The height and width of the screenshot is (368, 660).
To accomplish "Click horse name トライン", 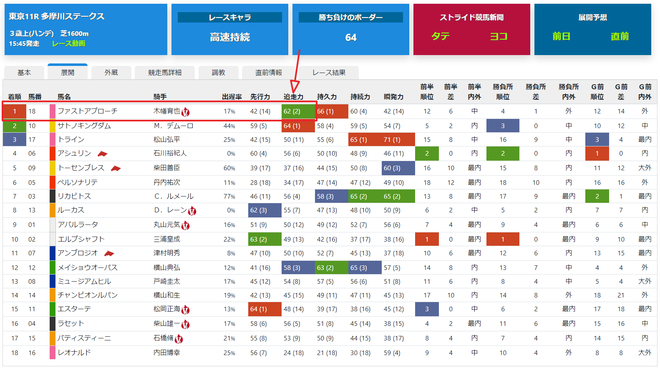I will pyautogui.click(x=71, y=139).
